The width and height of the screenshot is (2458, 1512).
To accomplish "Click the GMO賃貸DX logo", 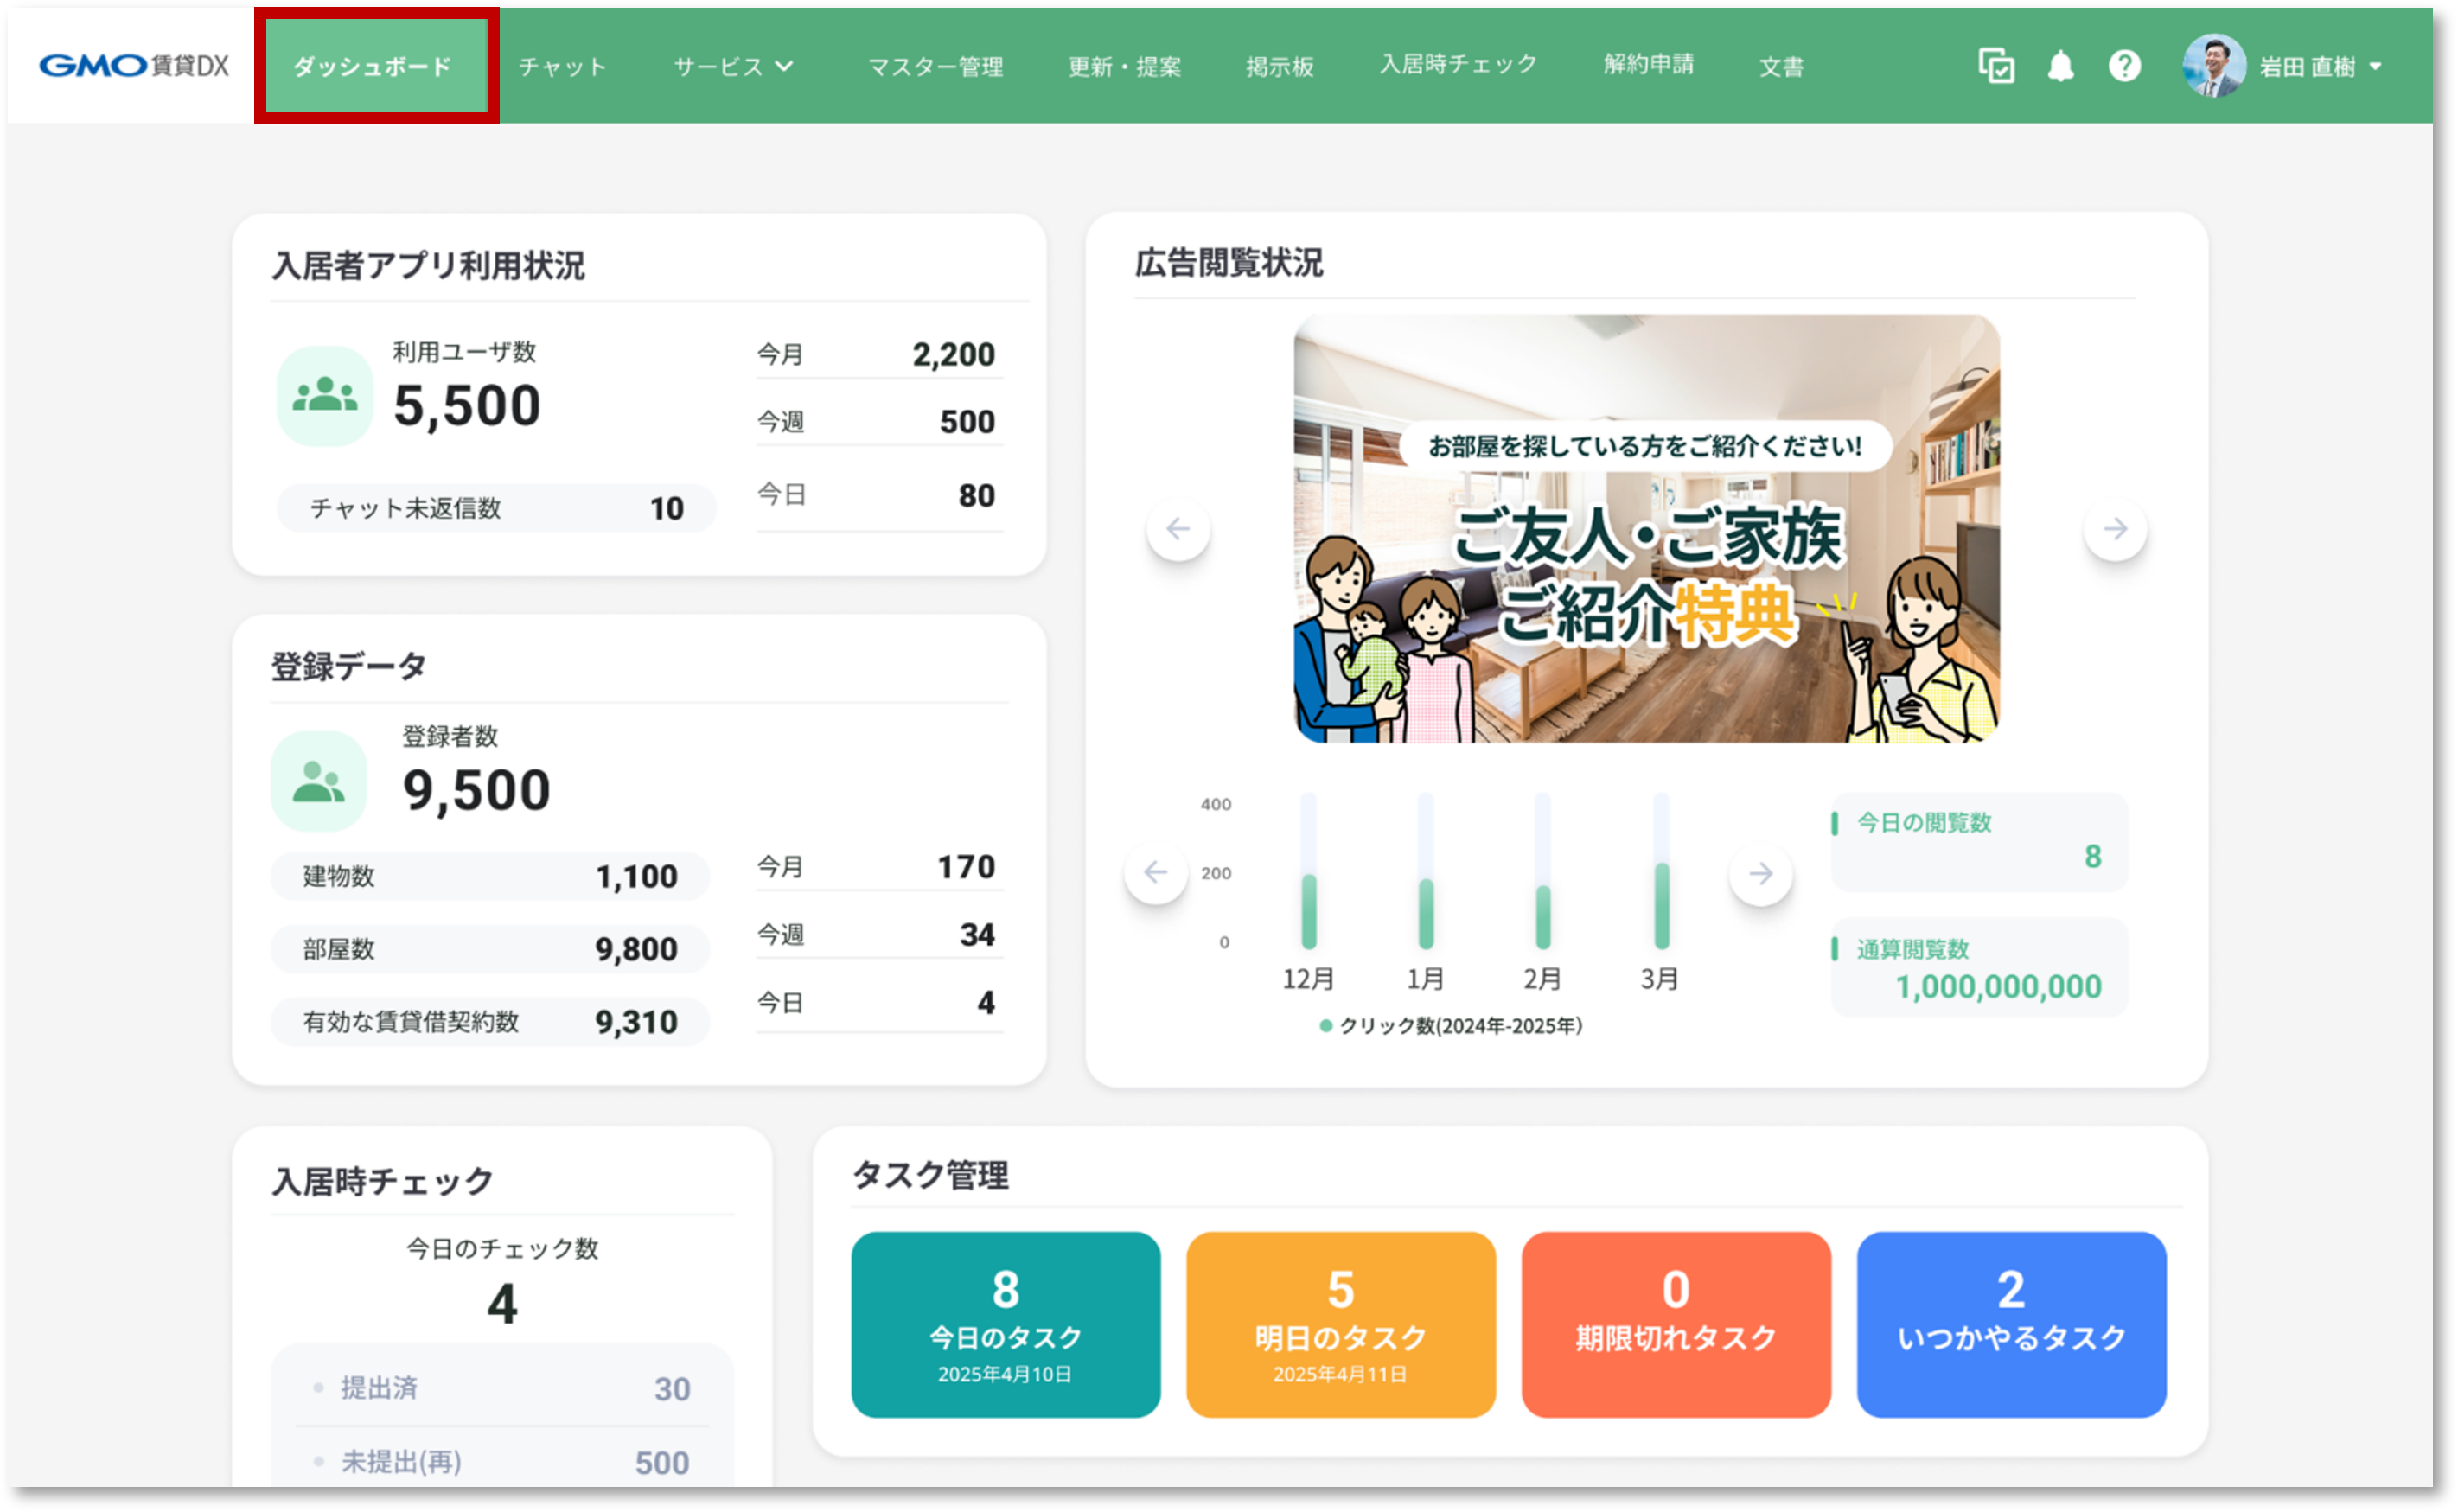I will pyautogui.click(x=133, y=65).
